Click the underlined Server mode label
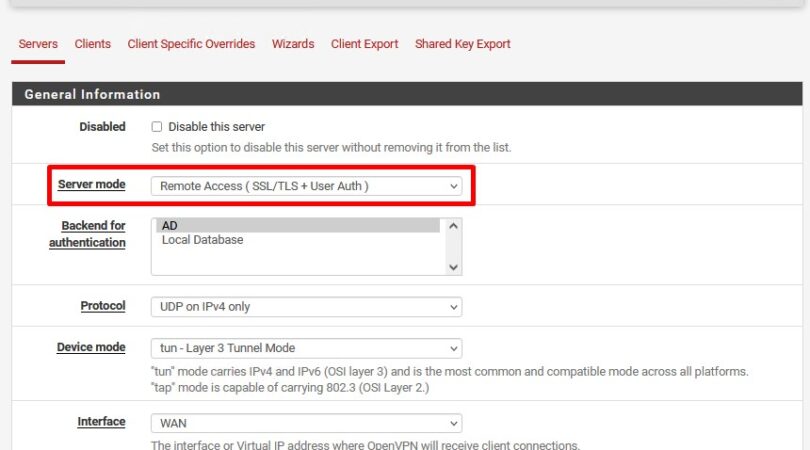 (x=91, y=185)
